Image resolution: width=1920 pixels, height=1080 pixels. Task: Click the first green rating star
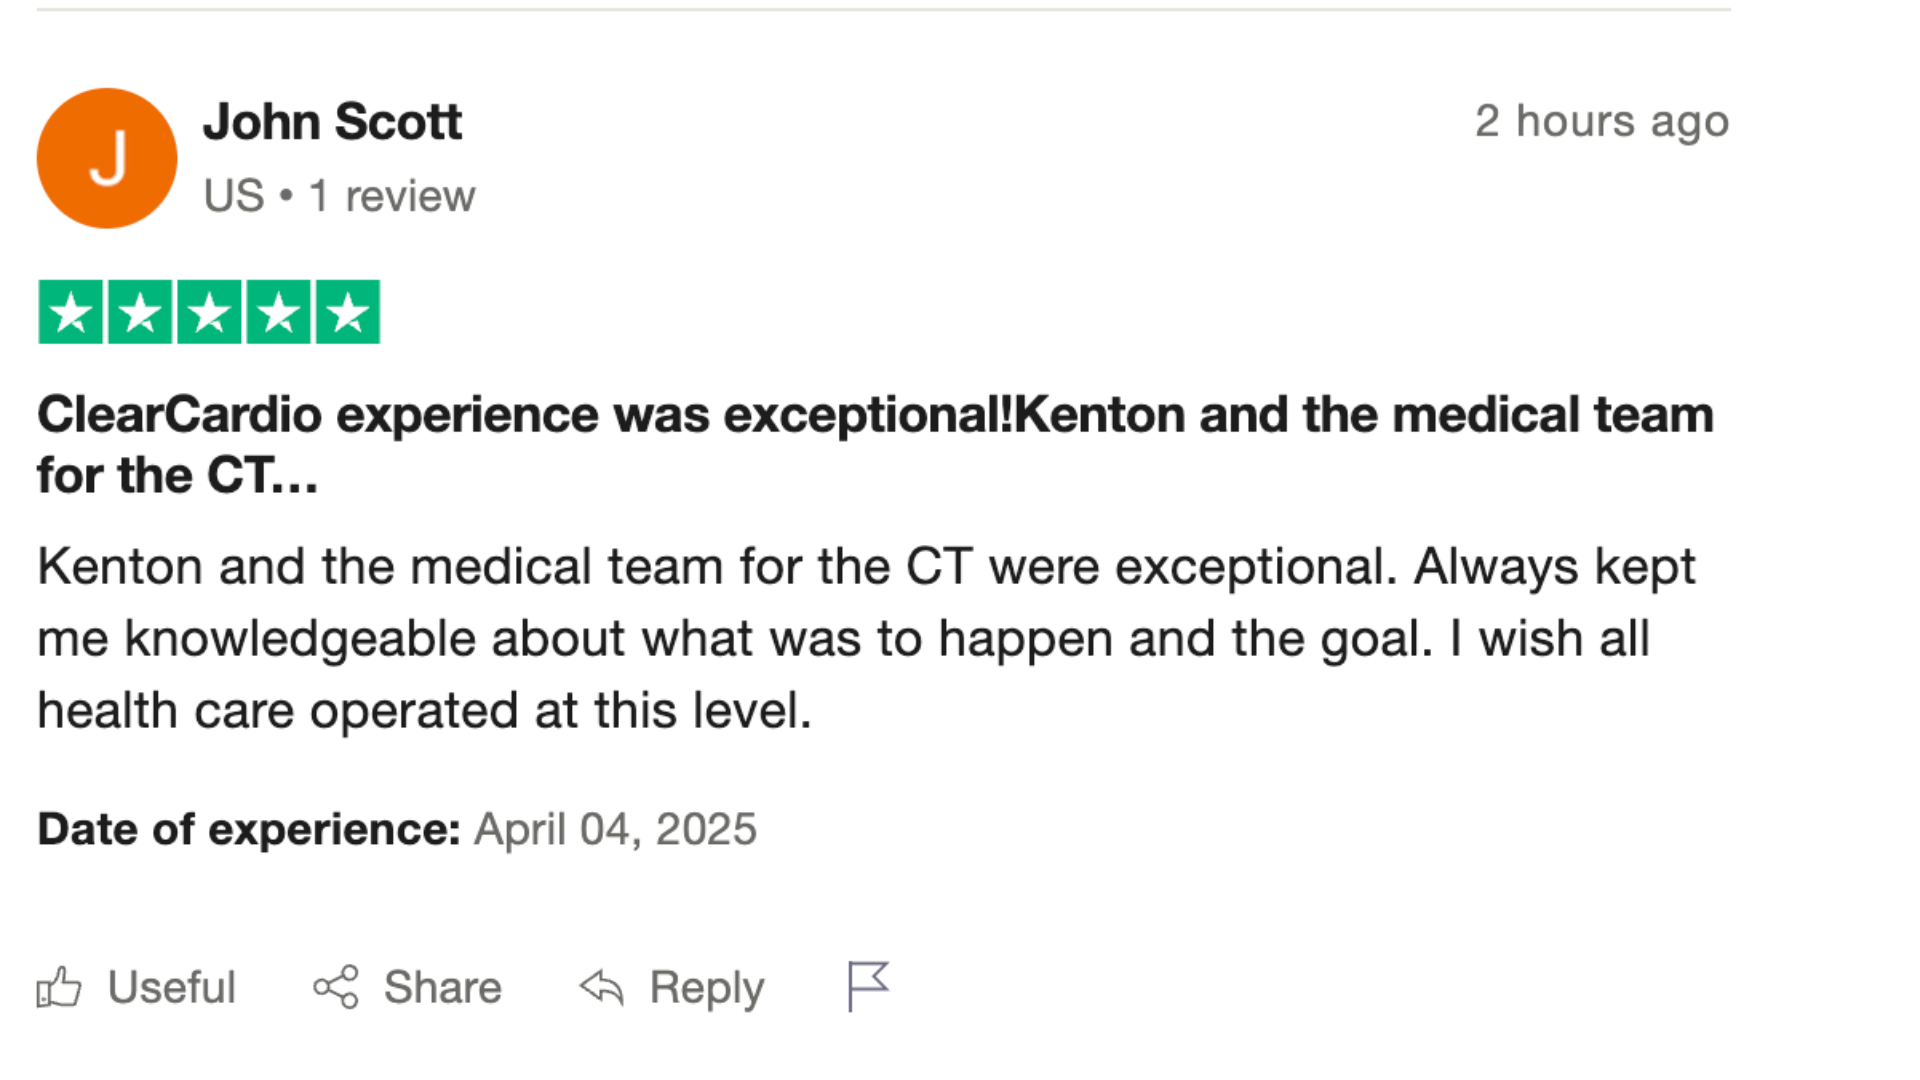click(x=71, y=313)
